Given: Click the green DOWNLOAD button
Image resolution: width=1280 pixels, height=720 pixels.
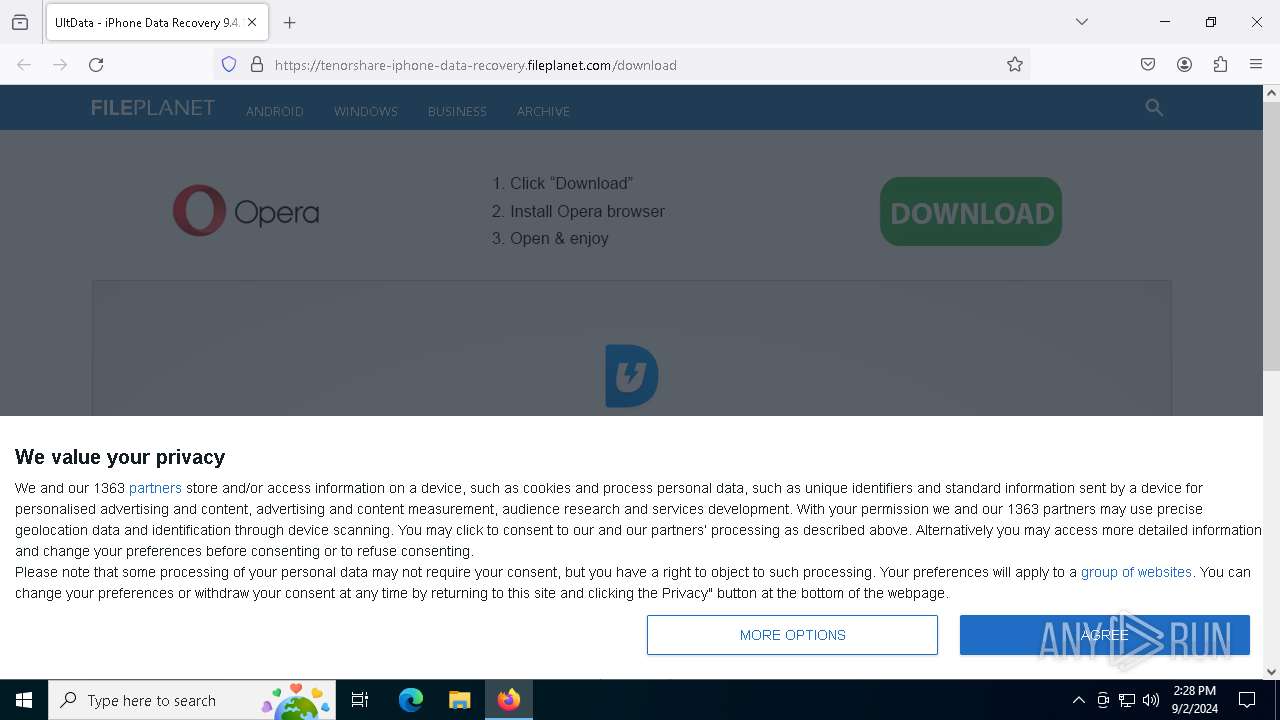Looking at the screenshot, I should (971, 212).
